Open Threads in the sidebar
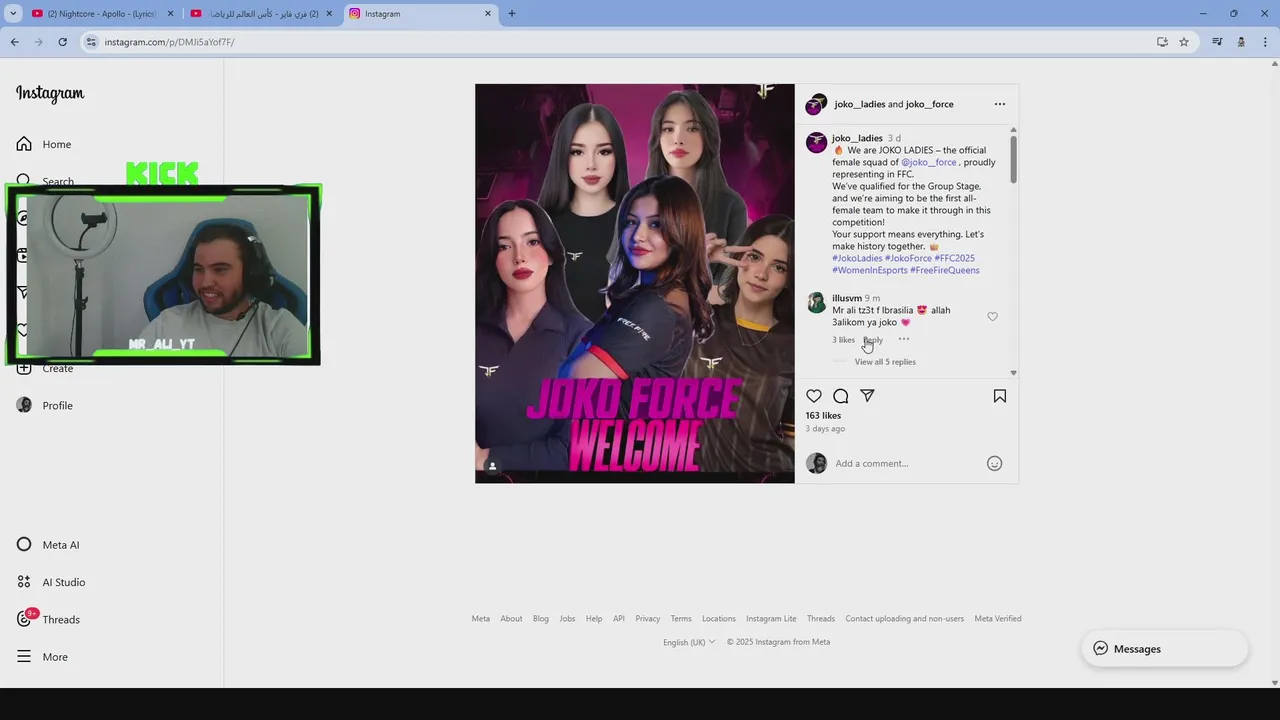Viewport: 1280px width, 720px height. click(48, 619)
